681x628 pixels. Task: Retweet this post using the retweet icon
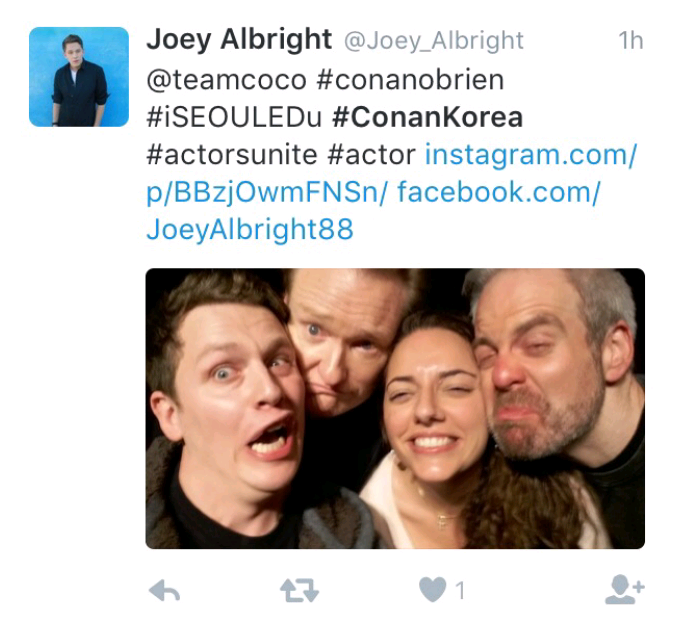pyautogui.click(x=299, y=590)
